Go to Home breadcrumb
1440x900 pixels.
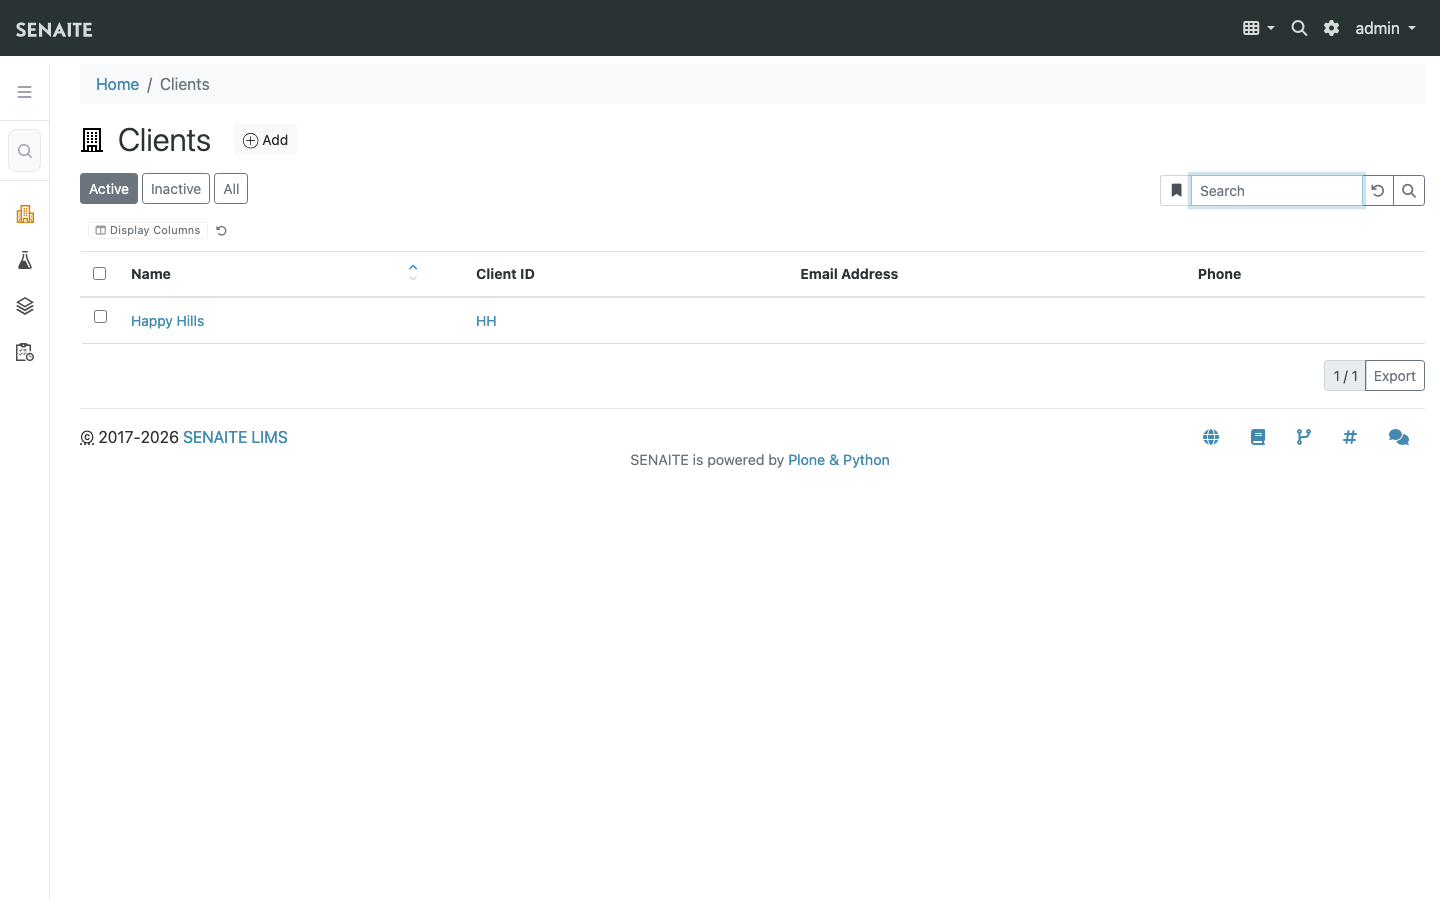pos(117,84)
